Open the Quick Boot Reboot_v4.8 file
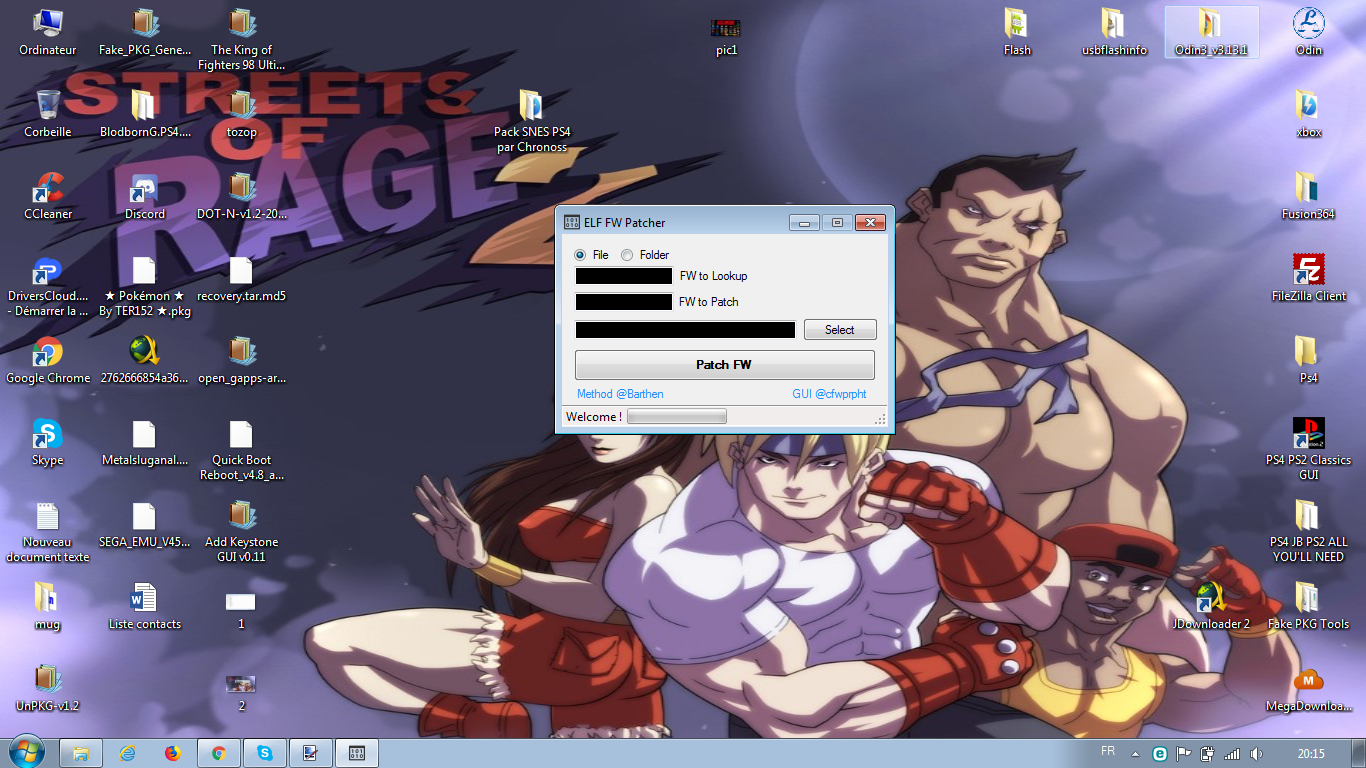 241,451
